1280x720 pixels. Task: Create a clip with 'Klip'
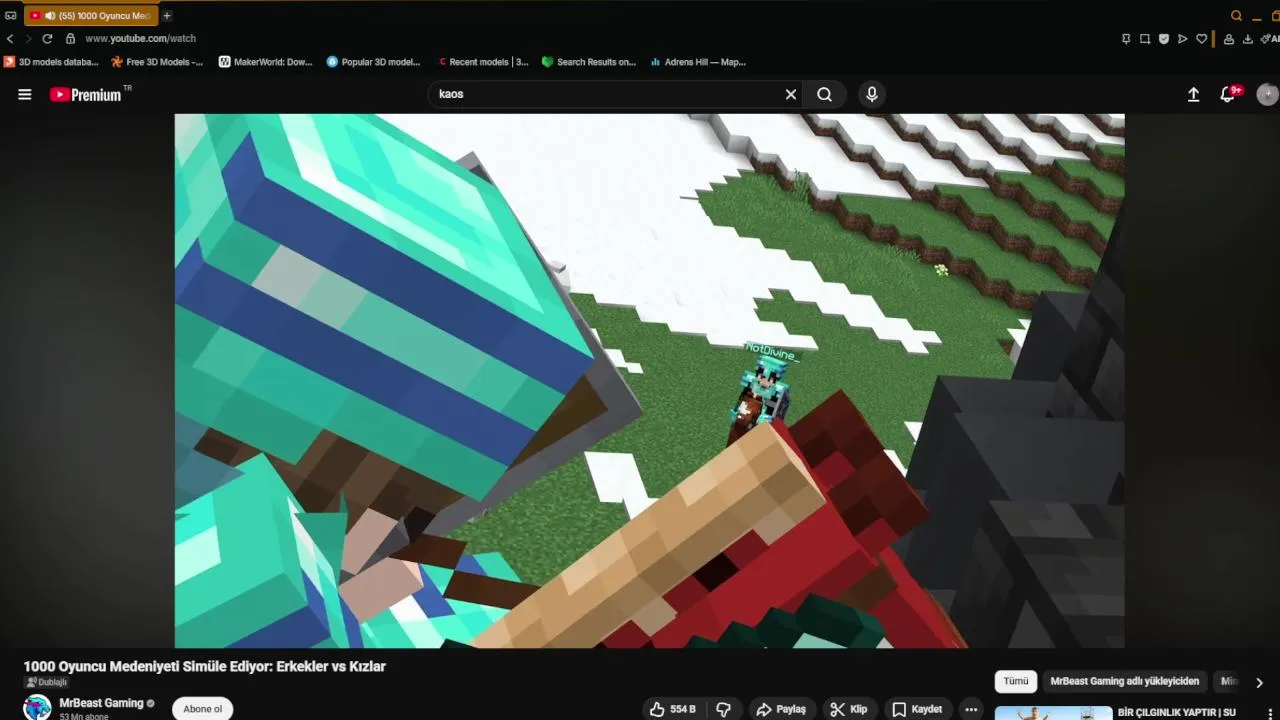coord(849,709)
